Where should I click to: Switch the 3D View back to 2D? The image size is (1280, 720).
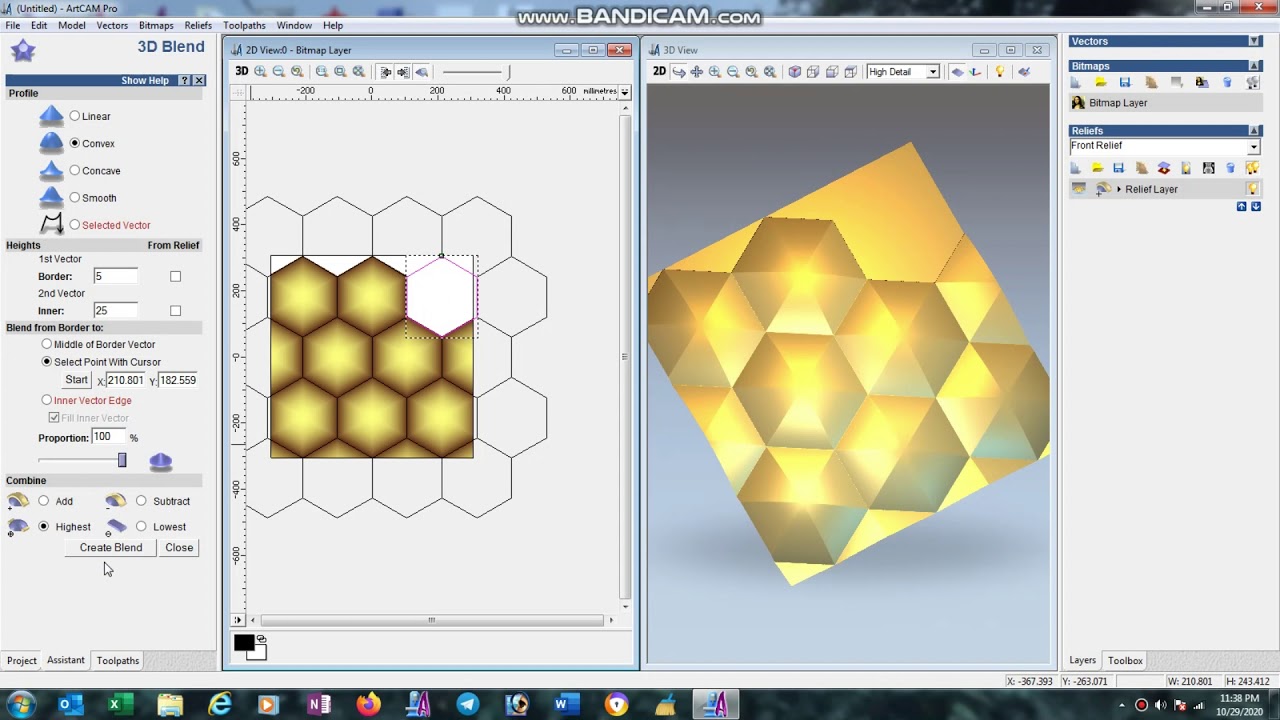(x=659, y=72)
